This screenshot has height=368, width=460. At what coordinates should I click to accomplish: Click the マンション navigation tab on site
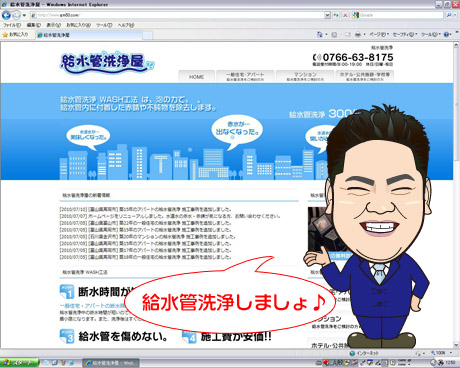[305, 76]
